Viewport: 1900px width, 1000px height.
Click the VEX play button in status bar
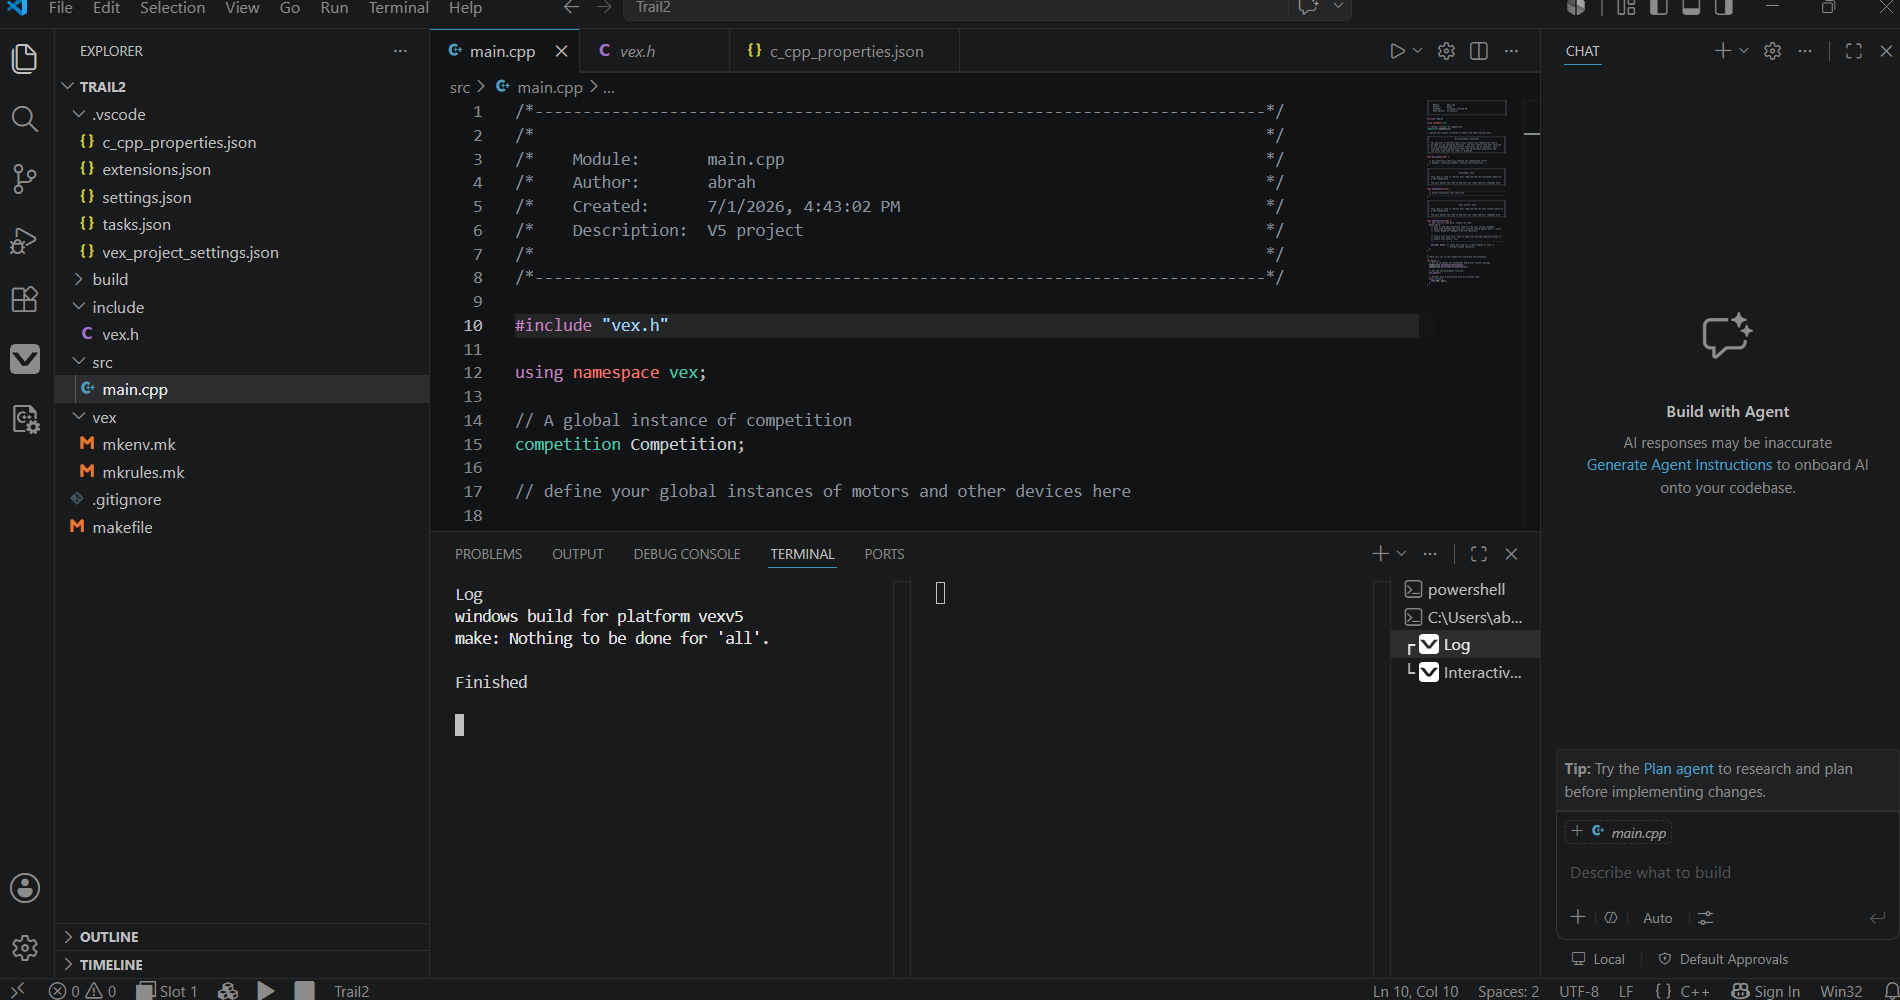coord(266,990)
